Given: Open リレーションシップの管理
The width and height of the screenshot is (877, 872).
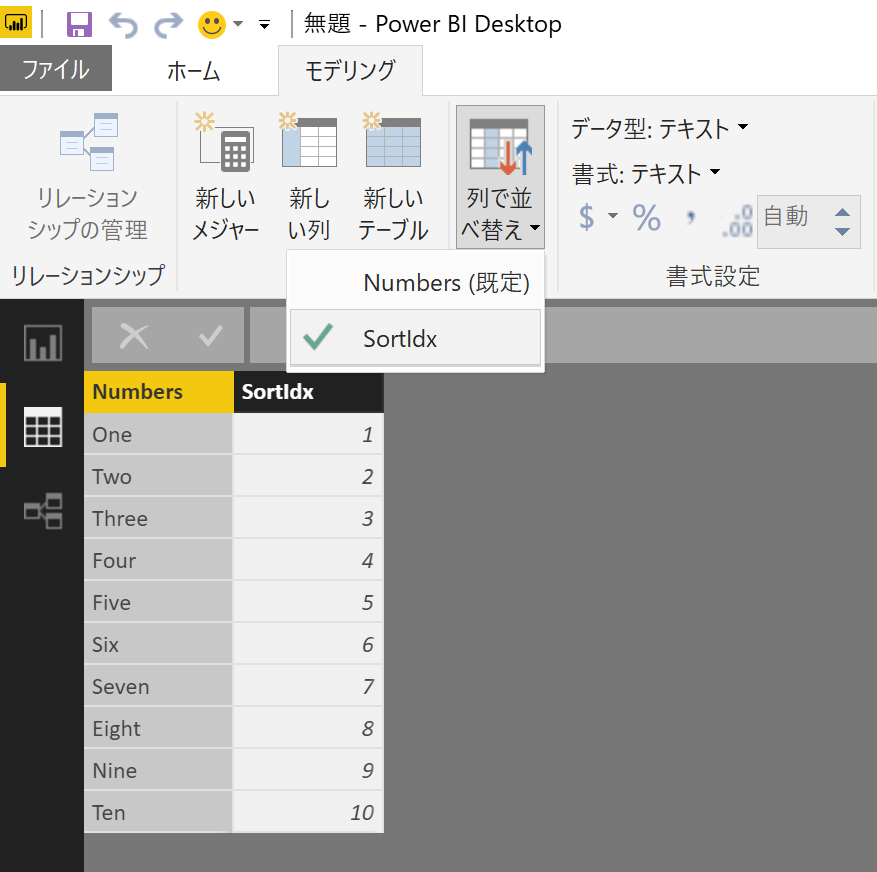Looking at the screenshot, I should (88, 176).
